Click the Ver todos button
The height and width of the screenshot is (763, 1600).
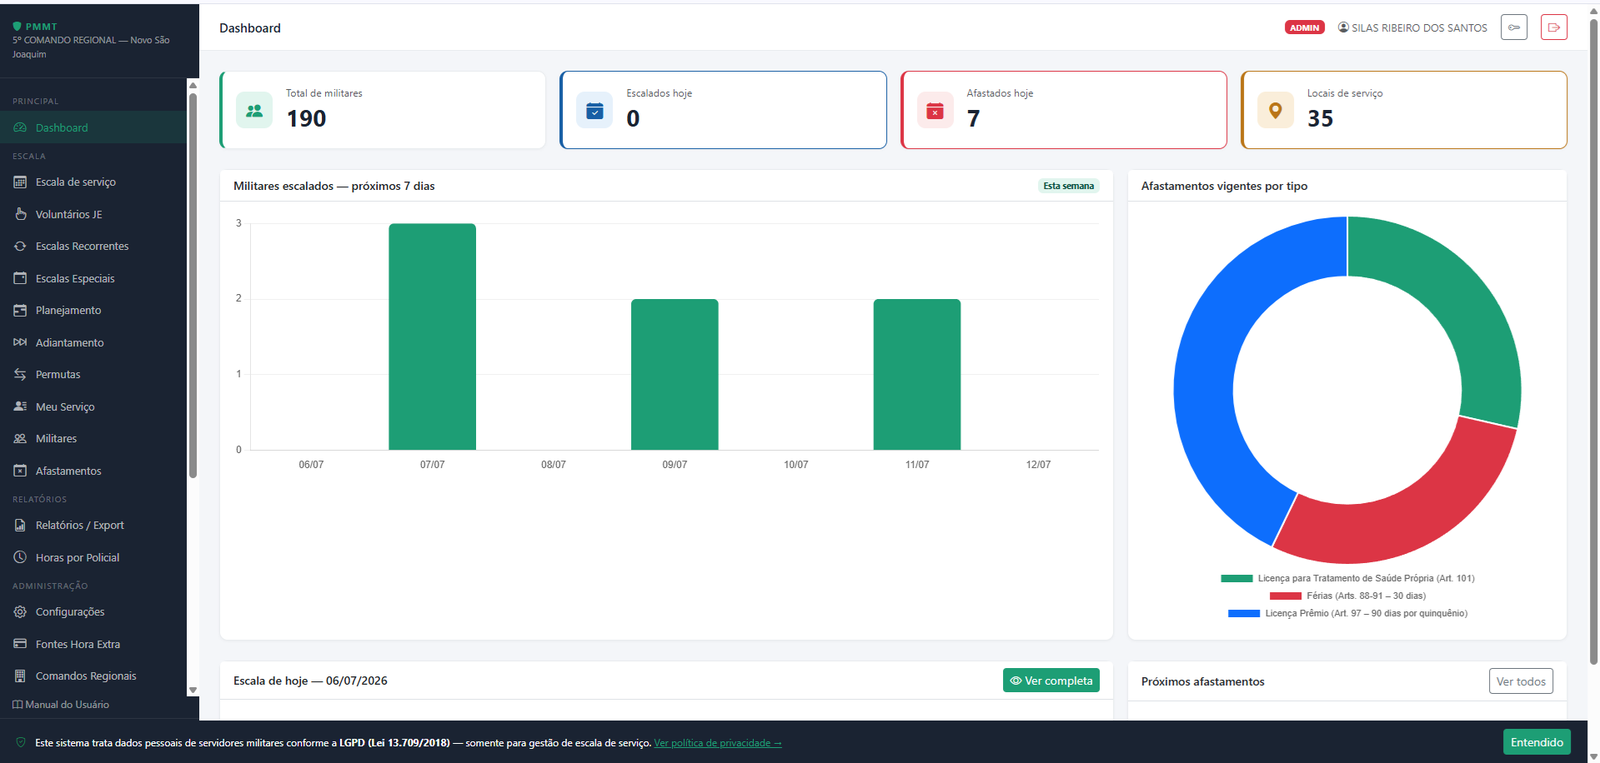pyautogui.click(x=1520, y=681)
